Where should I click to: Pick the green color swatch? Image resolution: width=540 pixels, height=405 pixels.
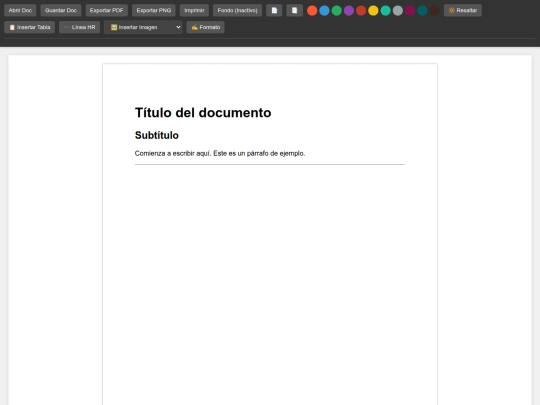coord(336,11)
